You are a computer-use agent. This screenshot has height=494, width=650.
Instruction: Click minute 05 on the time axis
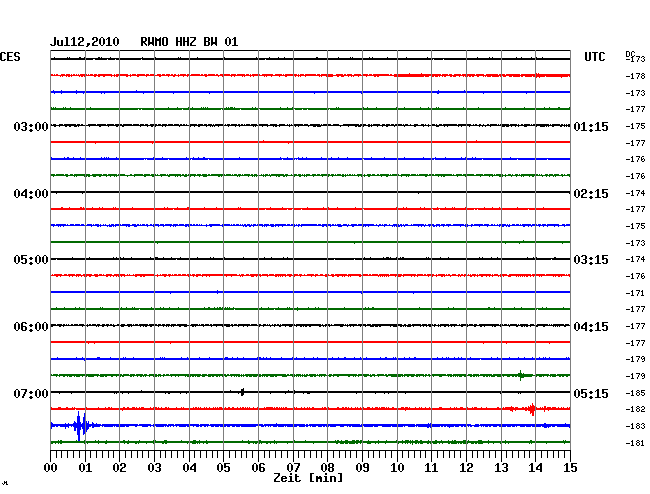(223, 468)
